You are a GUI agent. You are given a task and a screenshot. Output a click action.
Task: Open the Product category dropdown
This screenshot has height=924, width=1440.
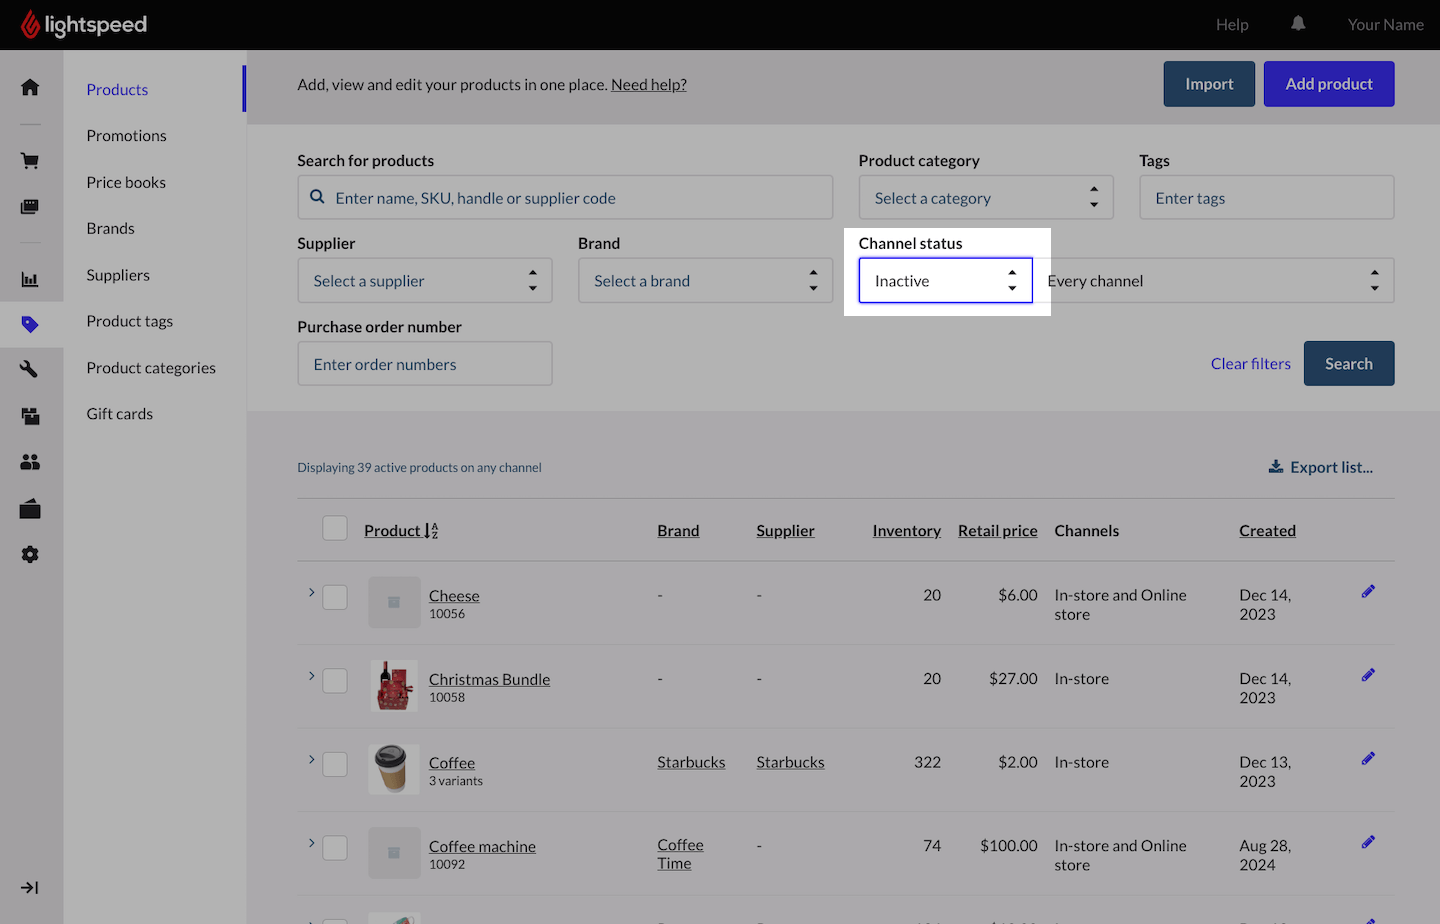coord(985,198)
